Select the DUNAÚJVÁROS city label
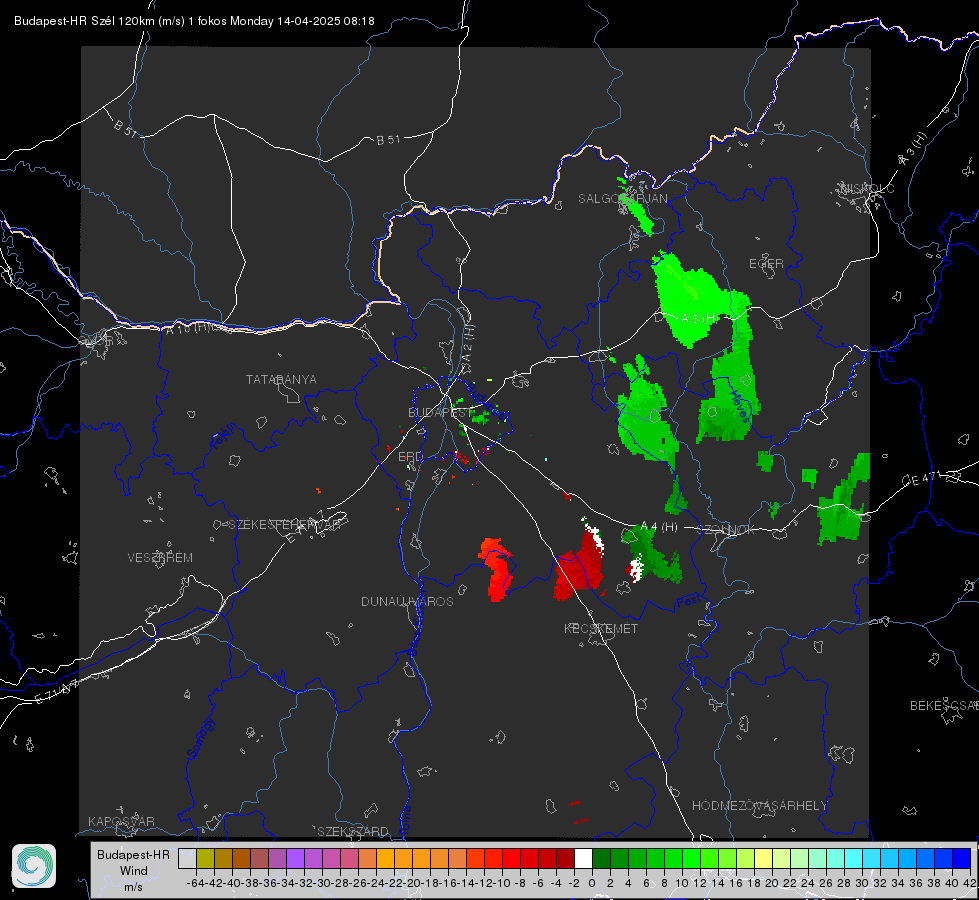979x900 pixels. pyautogui.click(x=407, y=601)
